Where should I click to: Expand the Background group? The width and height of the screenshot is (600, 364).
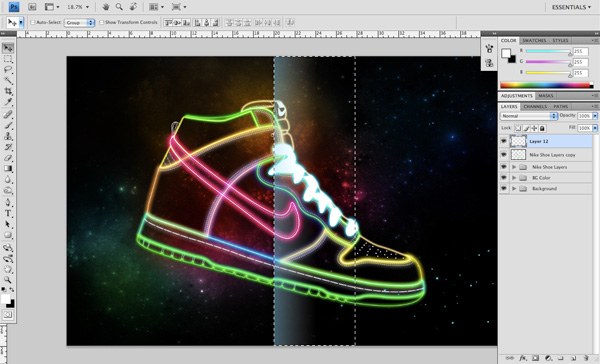(514, 189)
